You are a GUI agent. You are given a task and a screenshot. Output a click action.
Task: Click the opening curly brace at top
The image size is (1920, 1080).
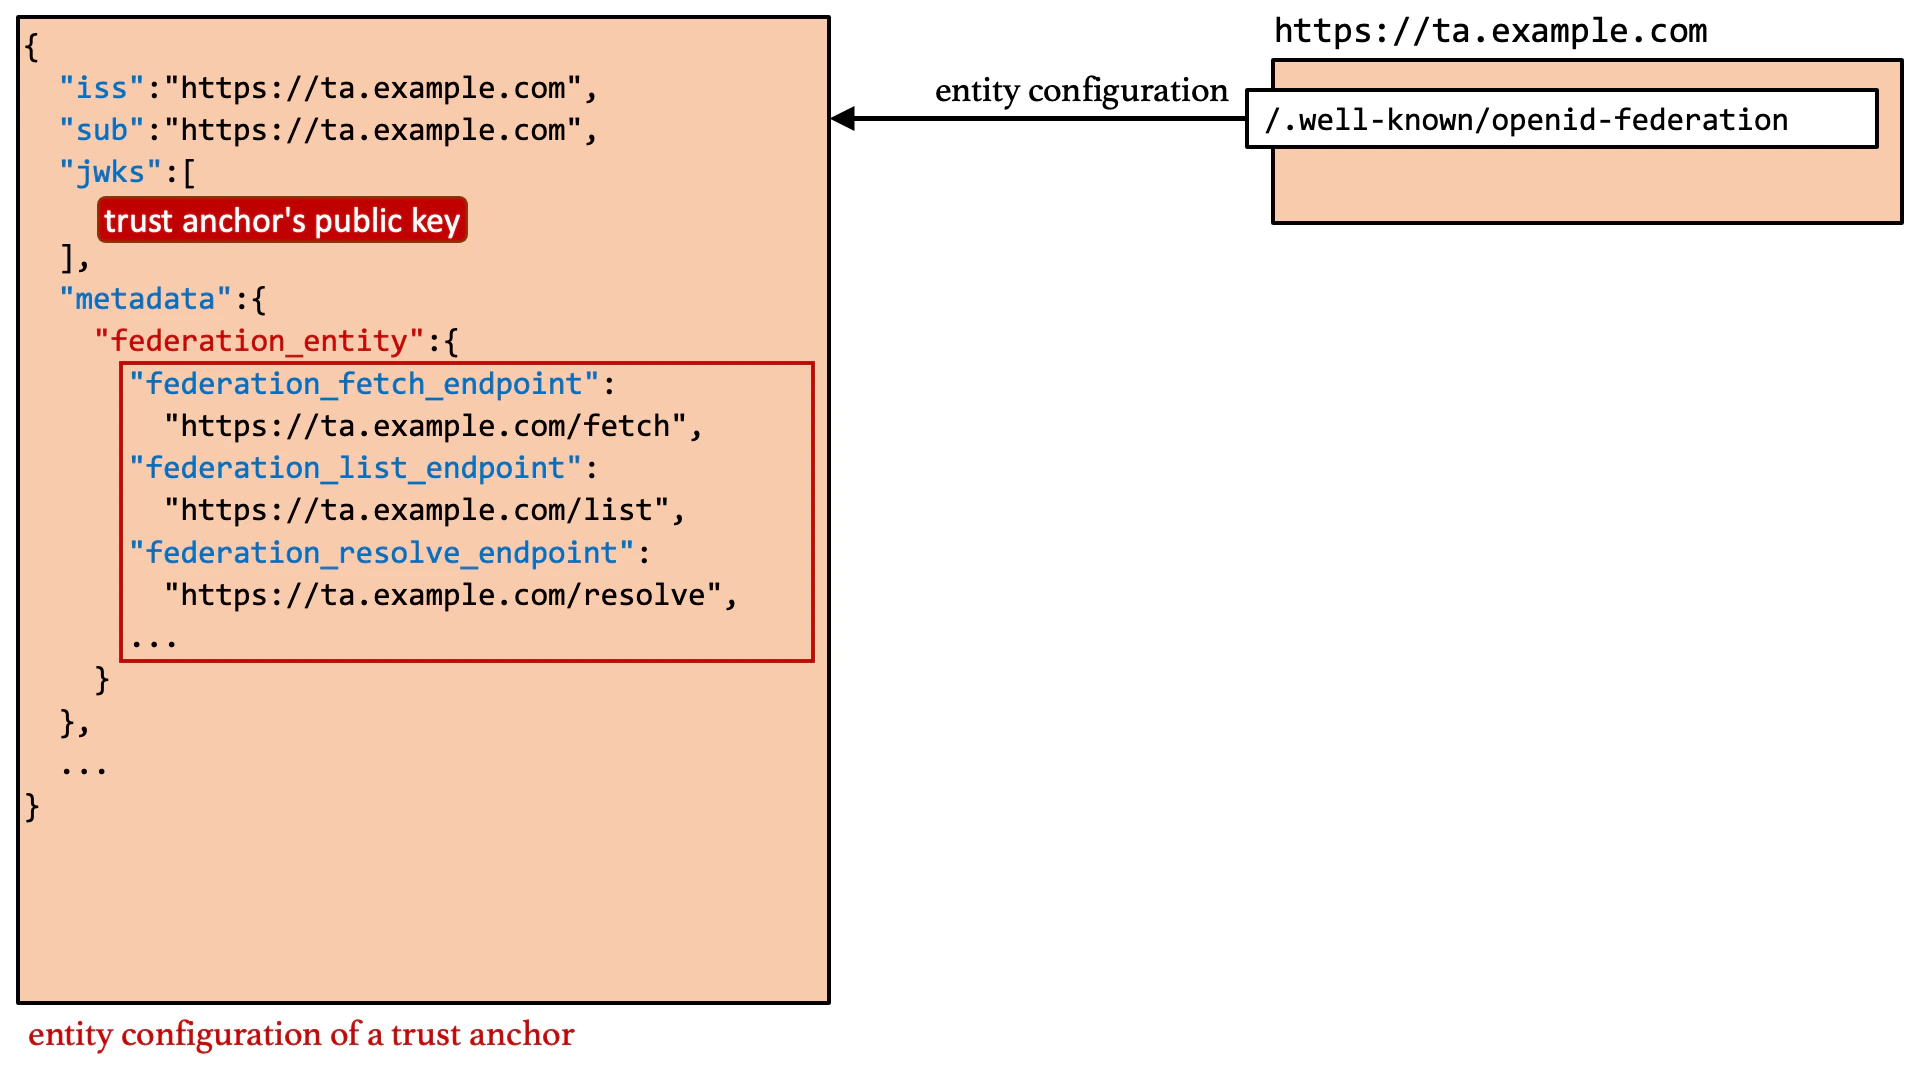pos(32,47)
